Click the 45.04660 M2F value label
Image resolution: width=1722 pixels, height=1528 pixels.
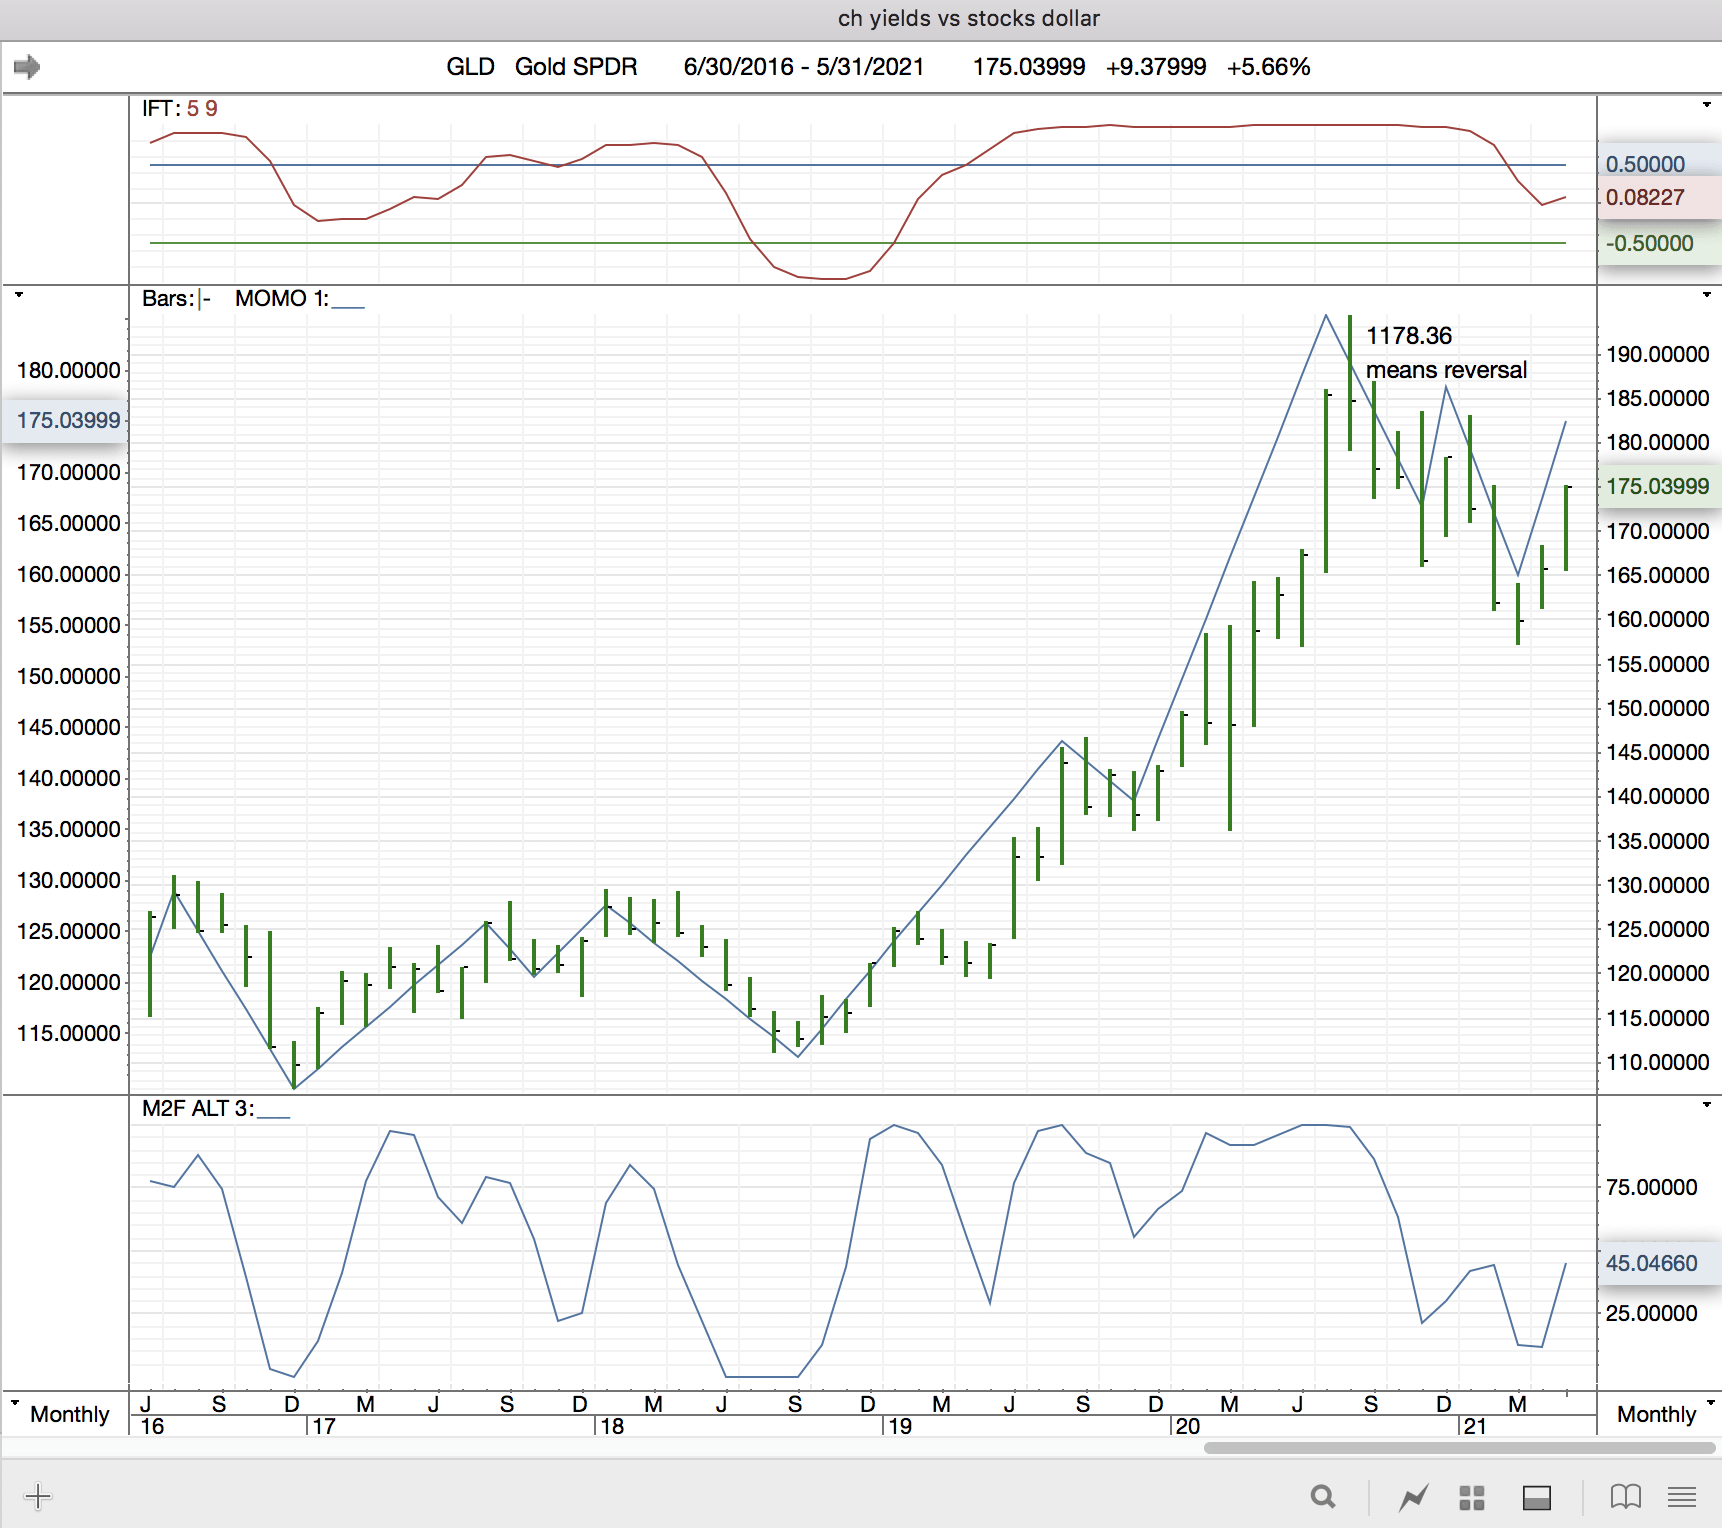1651,1263
